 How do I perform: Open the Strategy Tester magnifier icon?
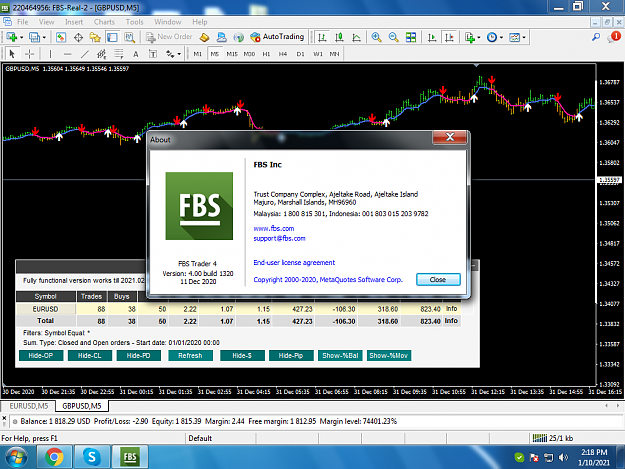129,37
